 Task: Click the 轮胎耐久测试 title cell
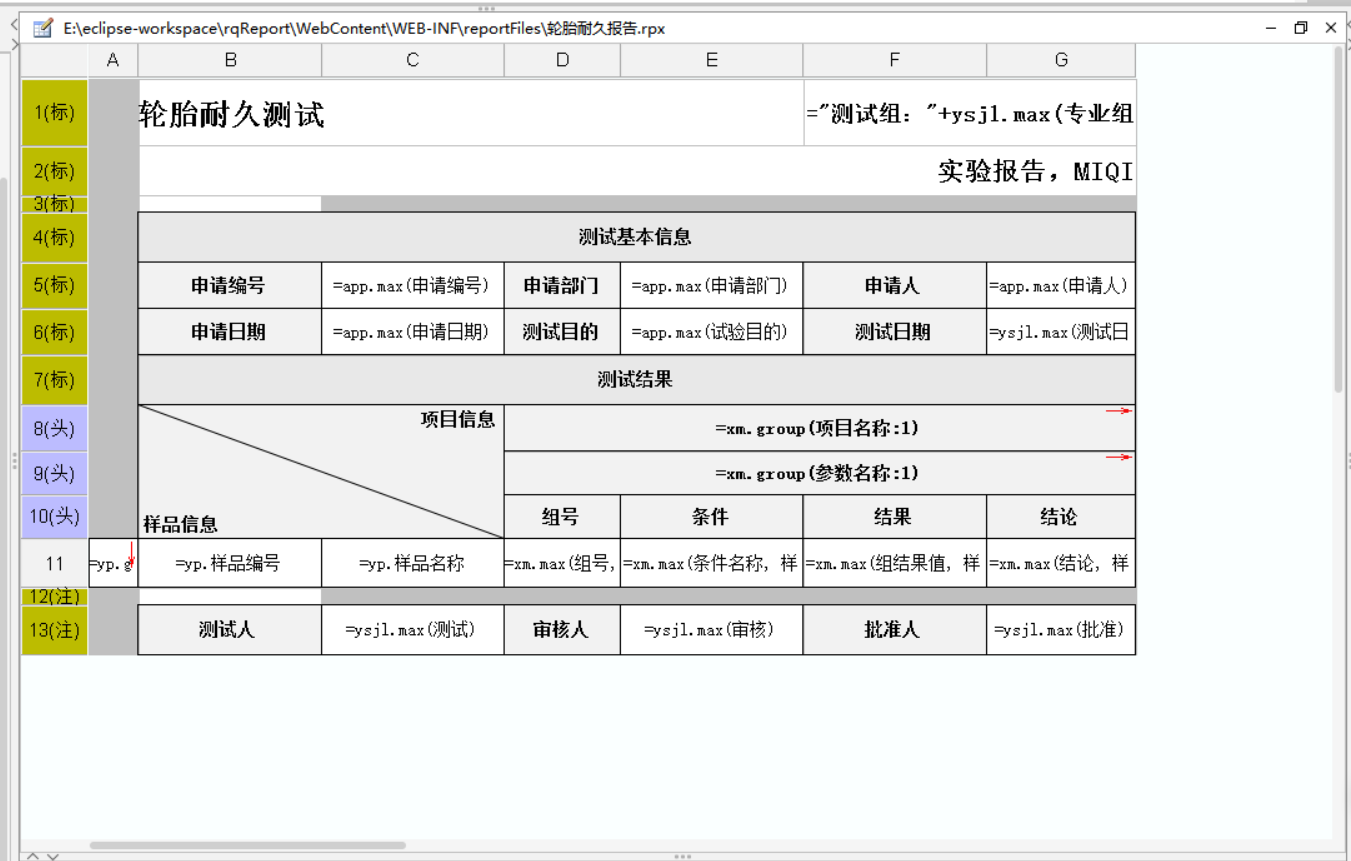click(x=471, y=113)
